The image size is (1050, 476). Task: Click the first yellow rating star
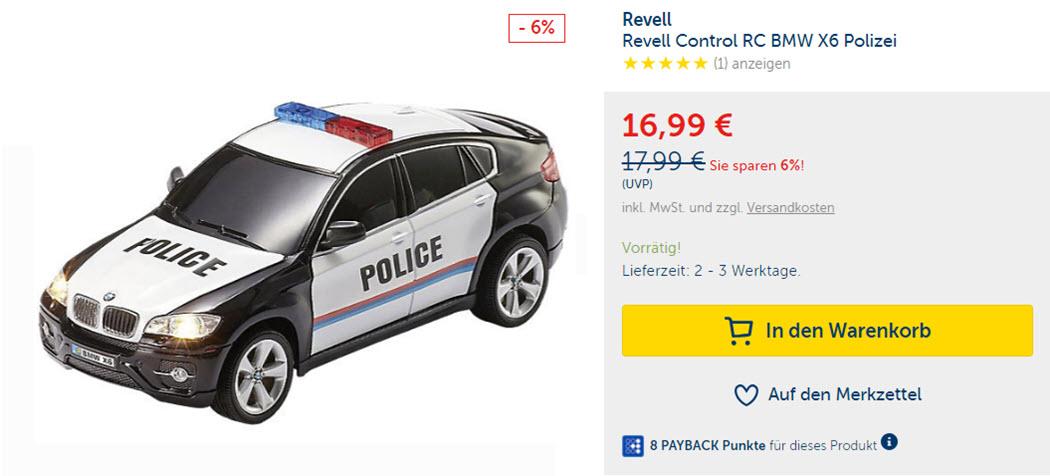point(629,64)
